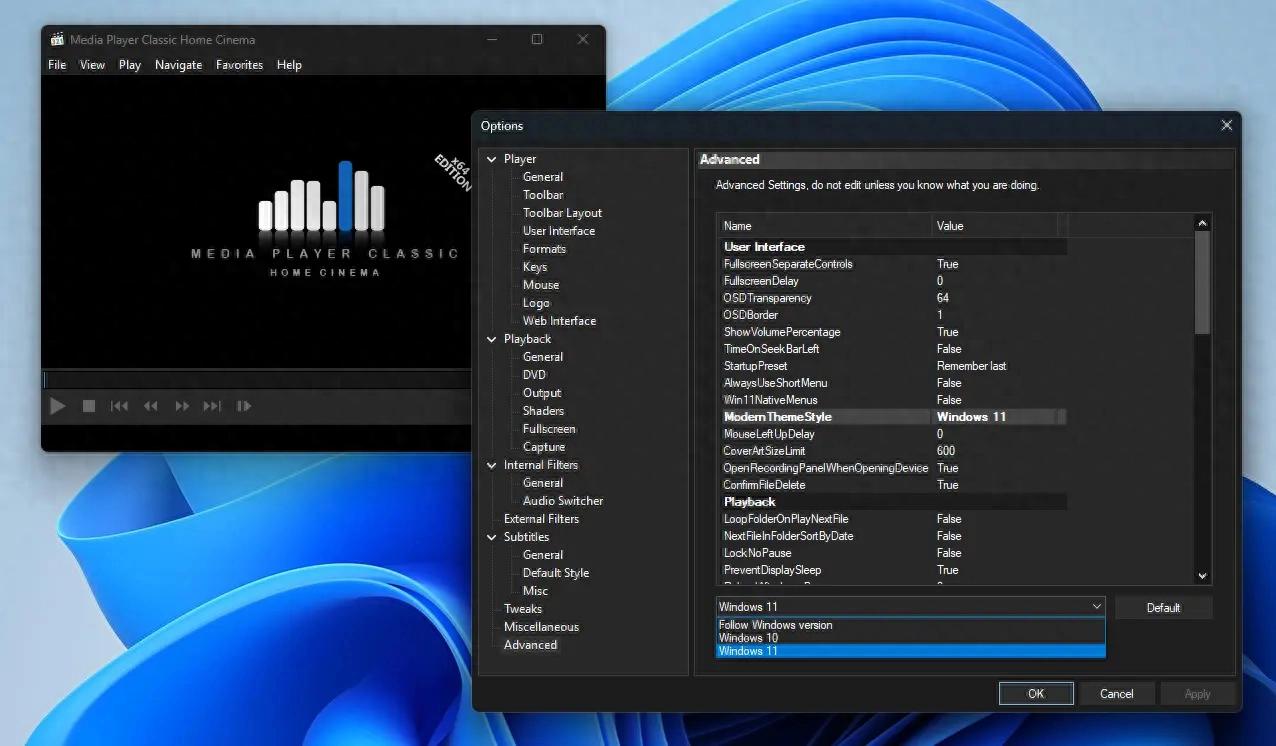Click the Name column header
1276x746 pixels.
(824, 226)
